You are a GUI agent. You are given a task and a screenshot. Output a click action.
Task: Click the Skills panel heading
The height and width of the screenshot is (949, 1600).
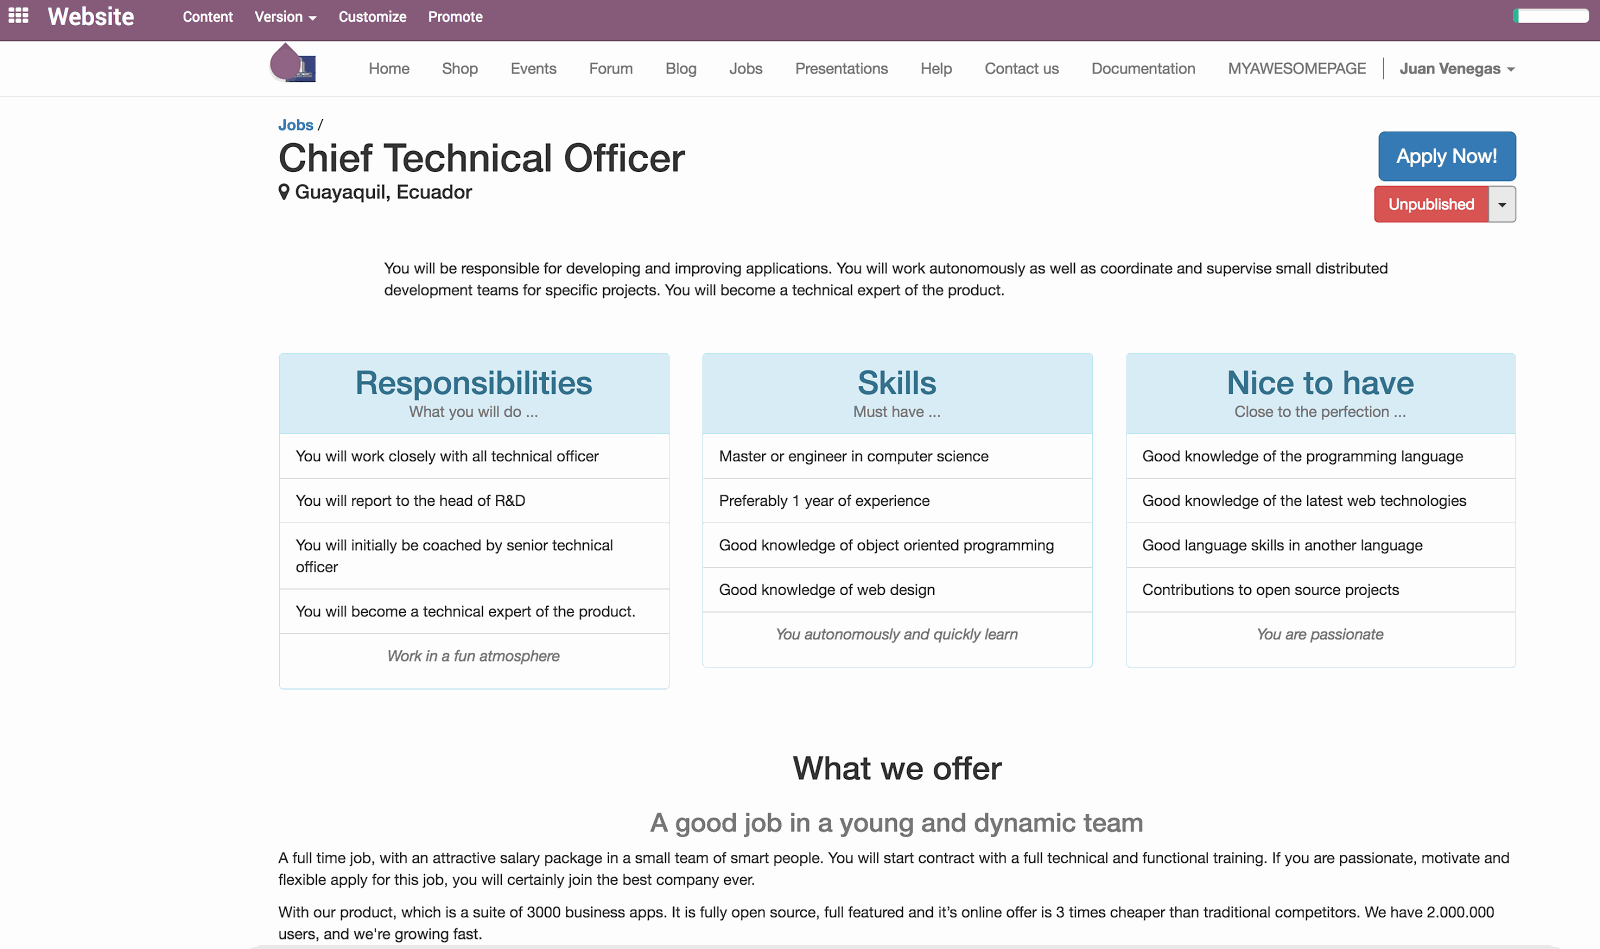coord(897,383)
